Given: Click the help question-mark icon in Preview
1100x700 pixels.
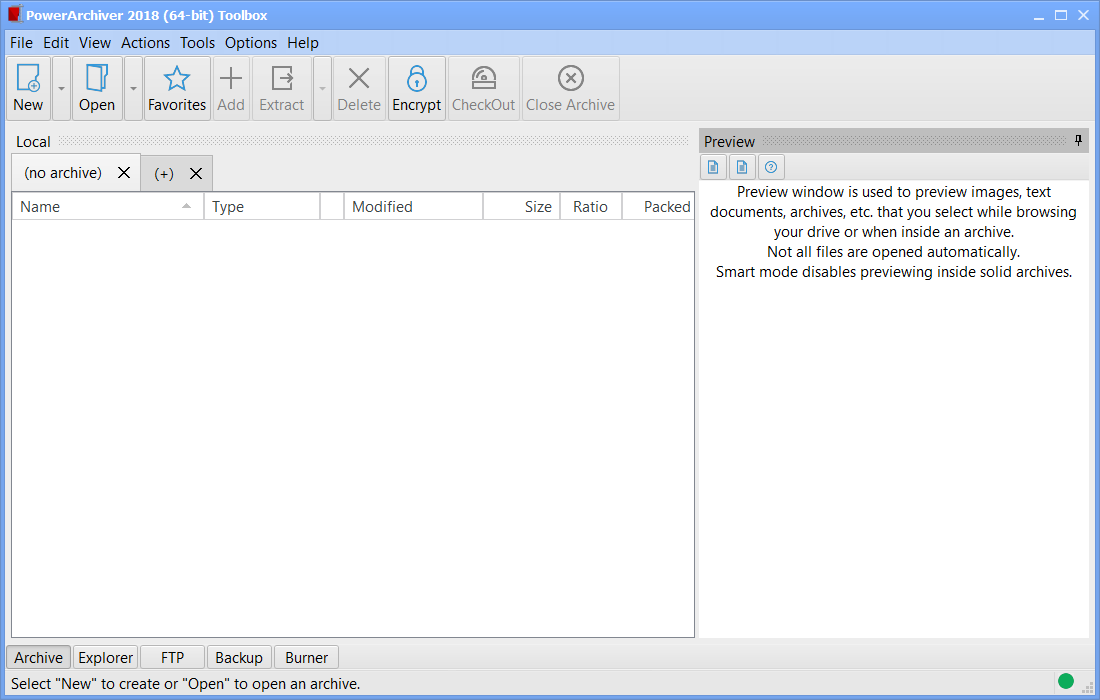Looking at the screenshot, I should click(771, 167).
